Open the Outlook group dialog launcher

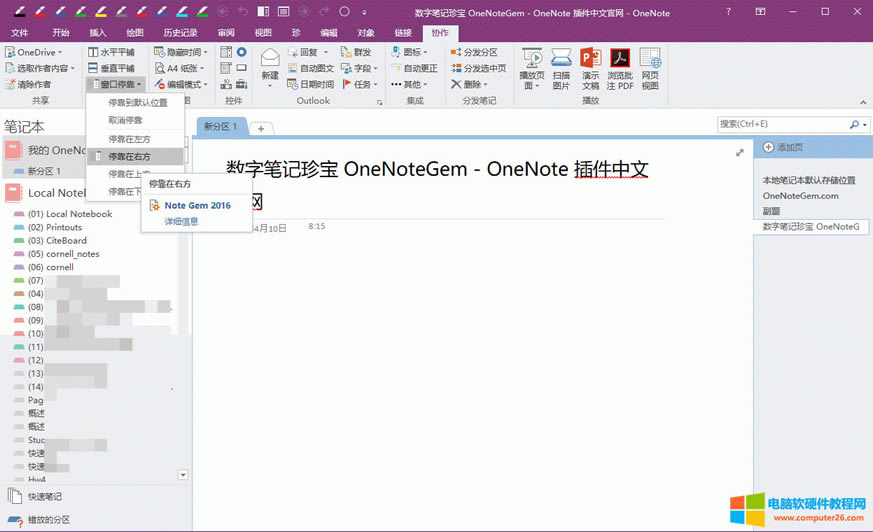pyautogui.click(x=380, y=102)
